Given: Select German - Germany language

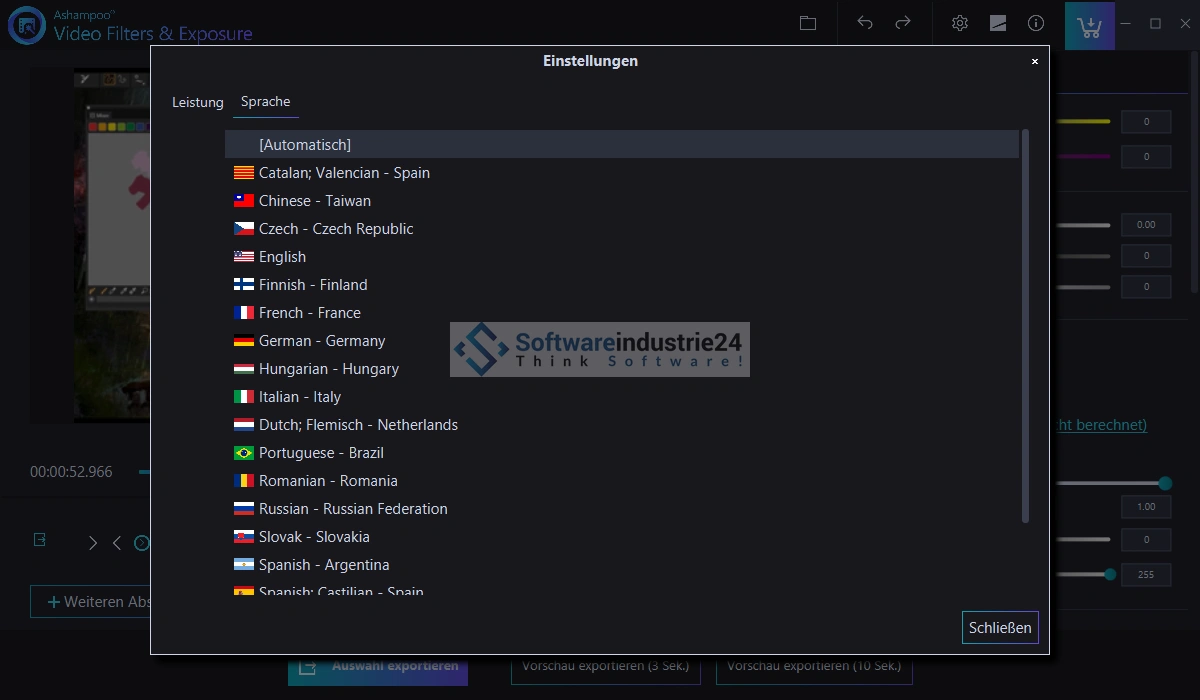Looking at the screenshot, I should [321, 341].
